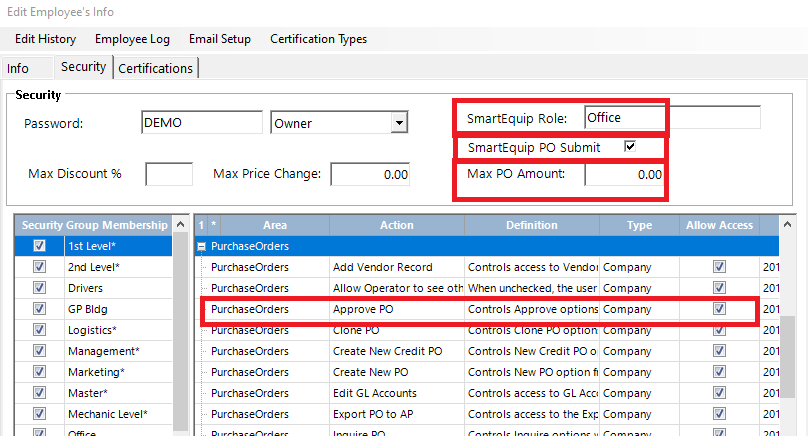Viewport: 808px width, 436px height.
Task: Sort grid by Definition column header
Action: coord(531,225)
